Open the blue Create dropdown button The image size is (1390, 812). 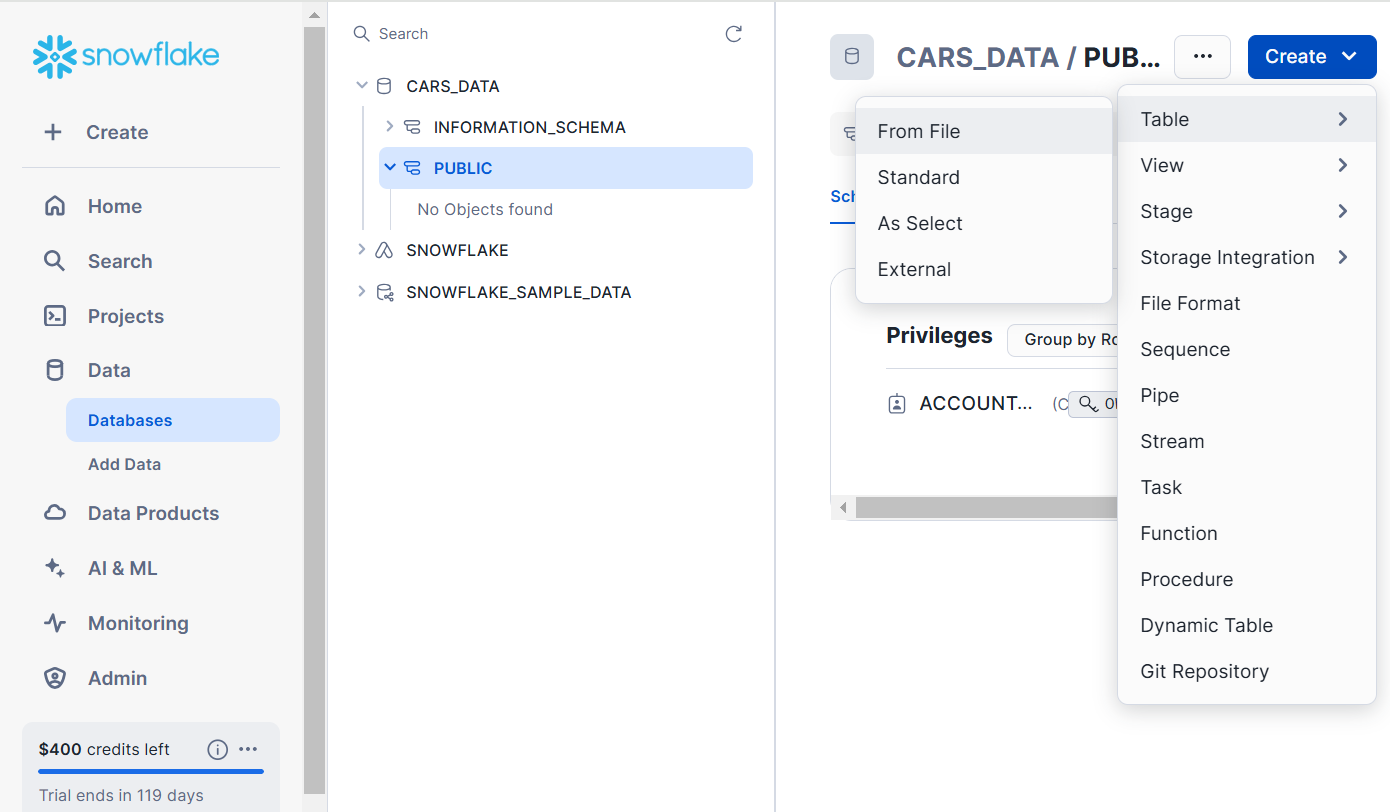[x=1312, y=57]
